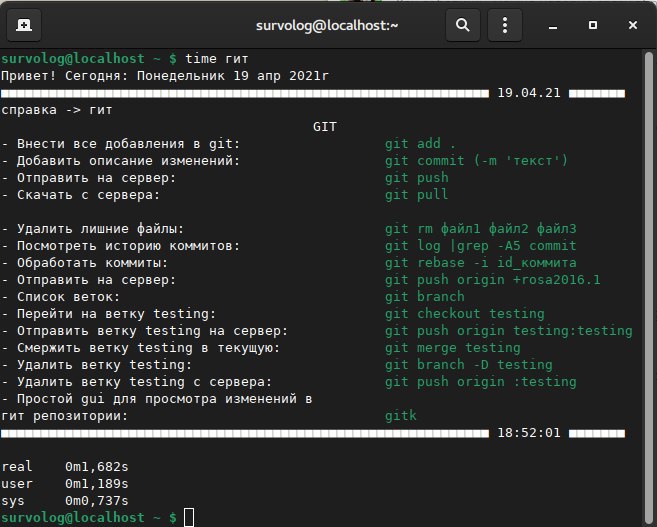Click 'гит репозитории:' line
The image size is (657, 527).
coord(65,416)
